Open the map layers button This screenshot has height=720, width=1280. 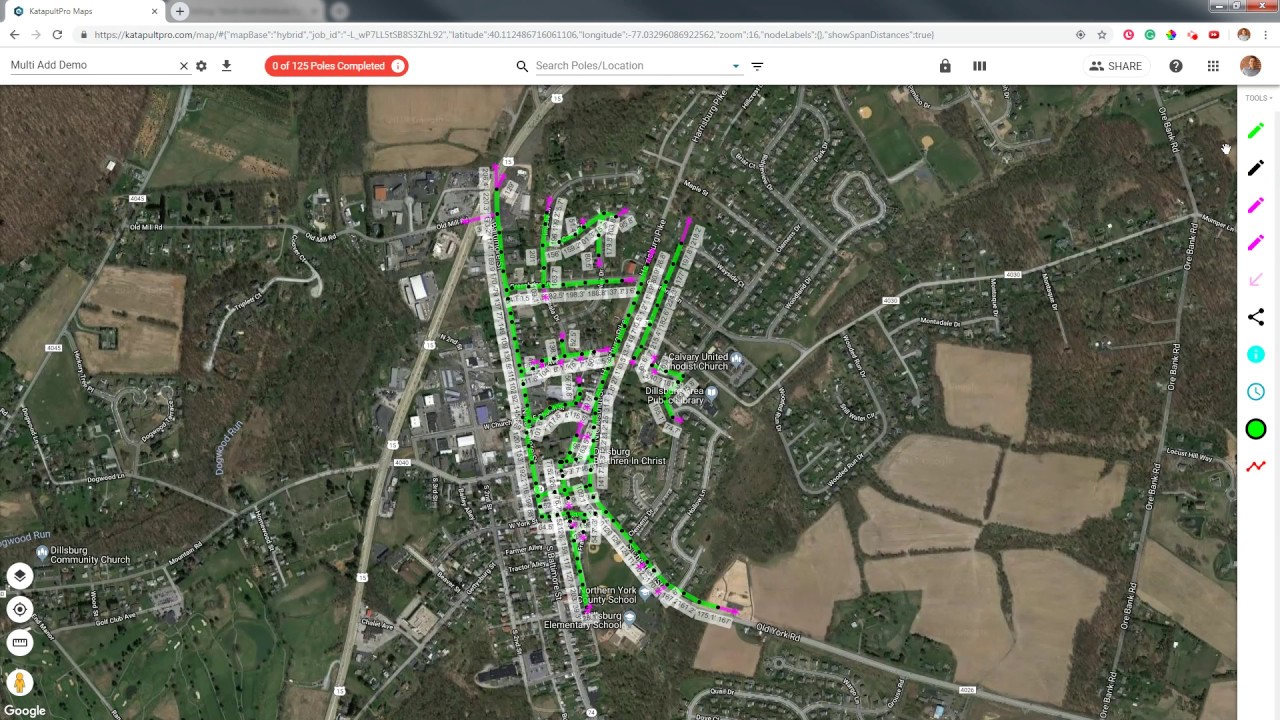pyautogui.click(x=20, y=576)
